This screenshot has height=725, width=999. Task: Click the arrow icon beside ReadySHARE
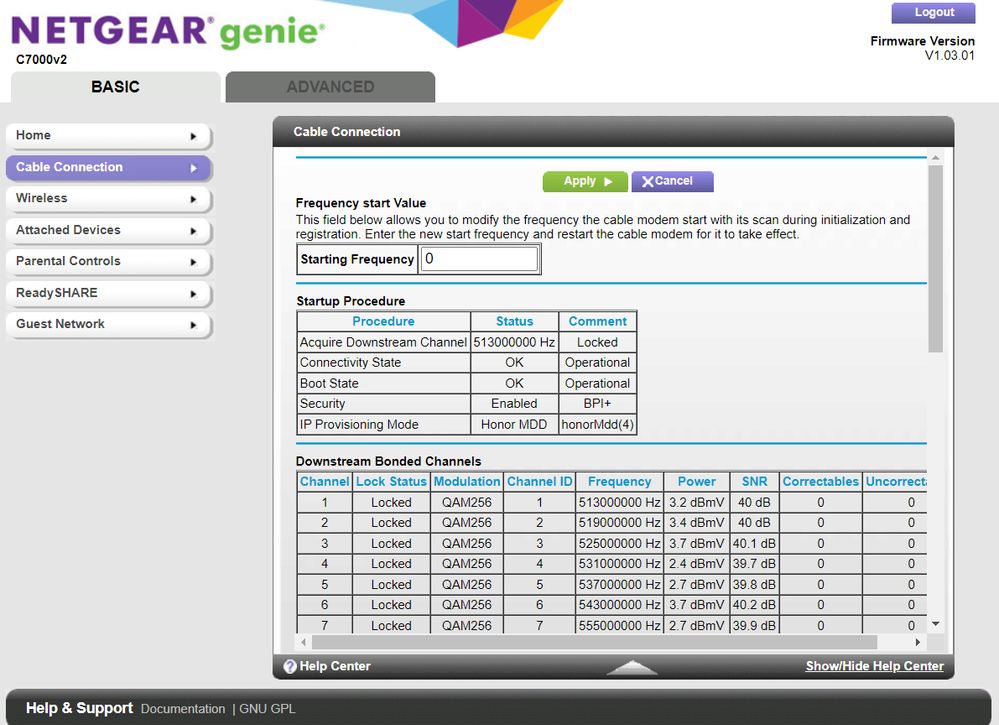tap(193, 294)
